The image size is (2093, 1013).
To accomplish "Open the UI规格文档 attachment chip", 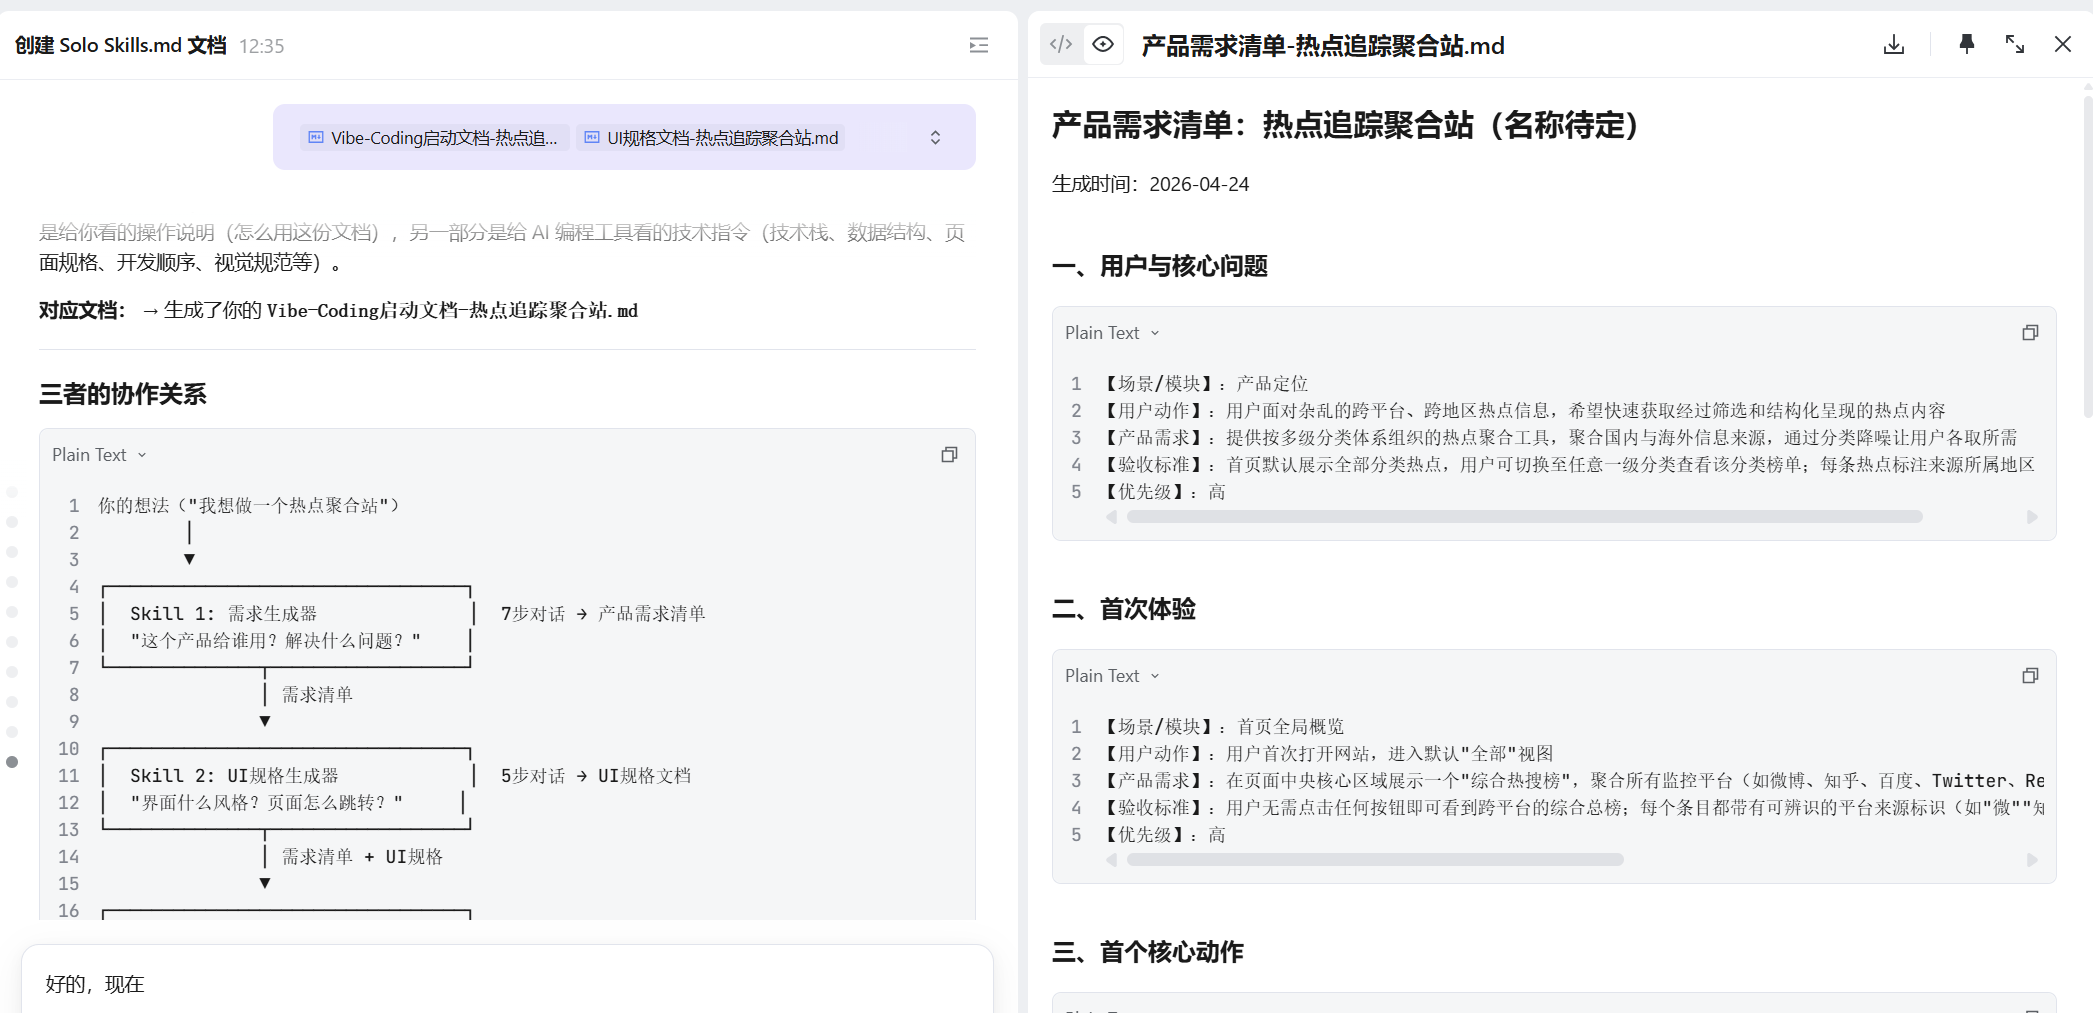I will 712,138.
